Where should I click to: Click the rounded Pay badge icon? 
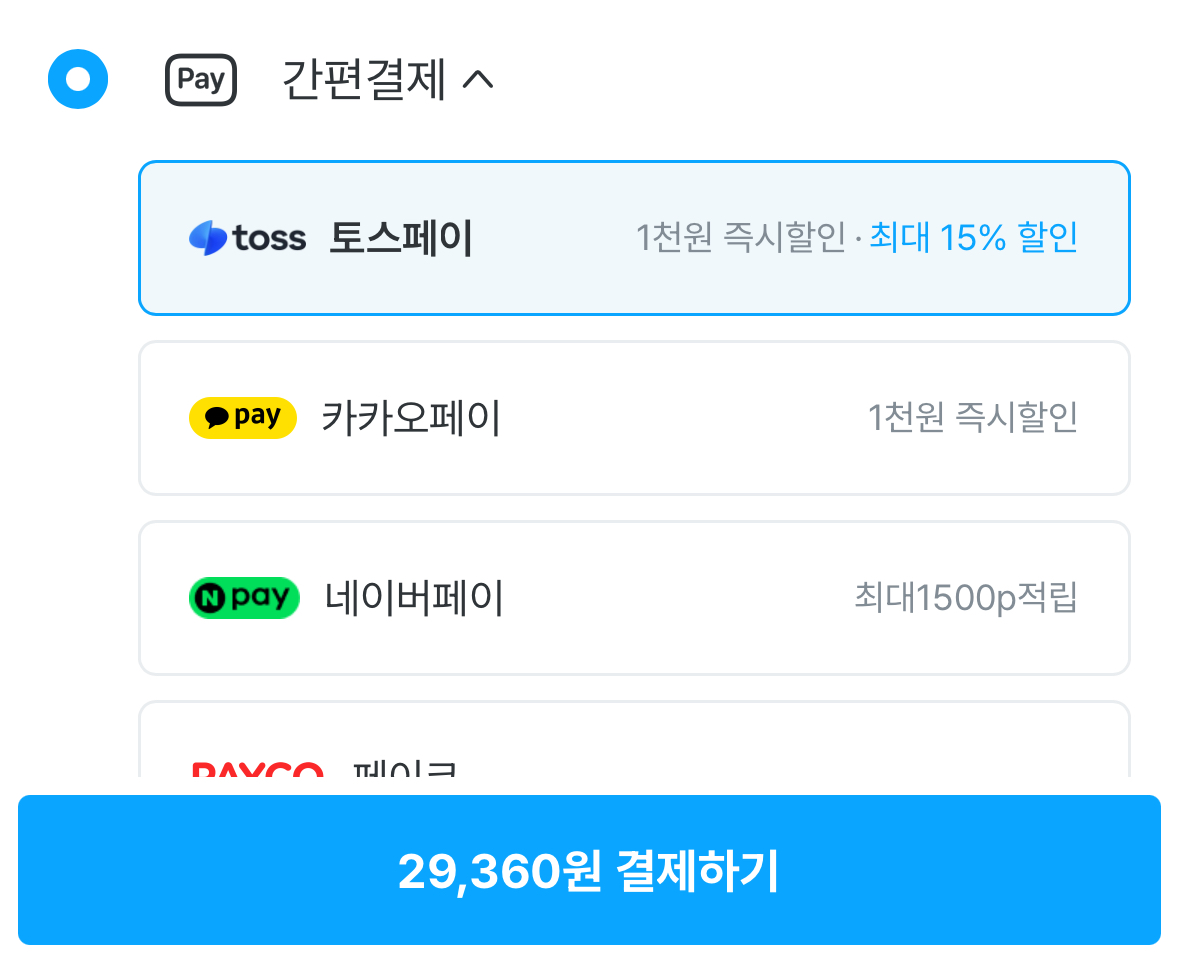point(200,79)
